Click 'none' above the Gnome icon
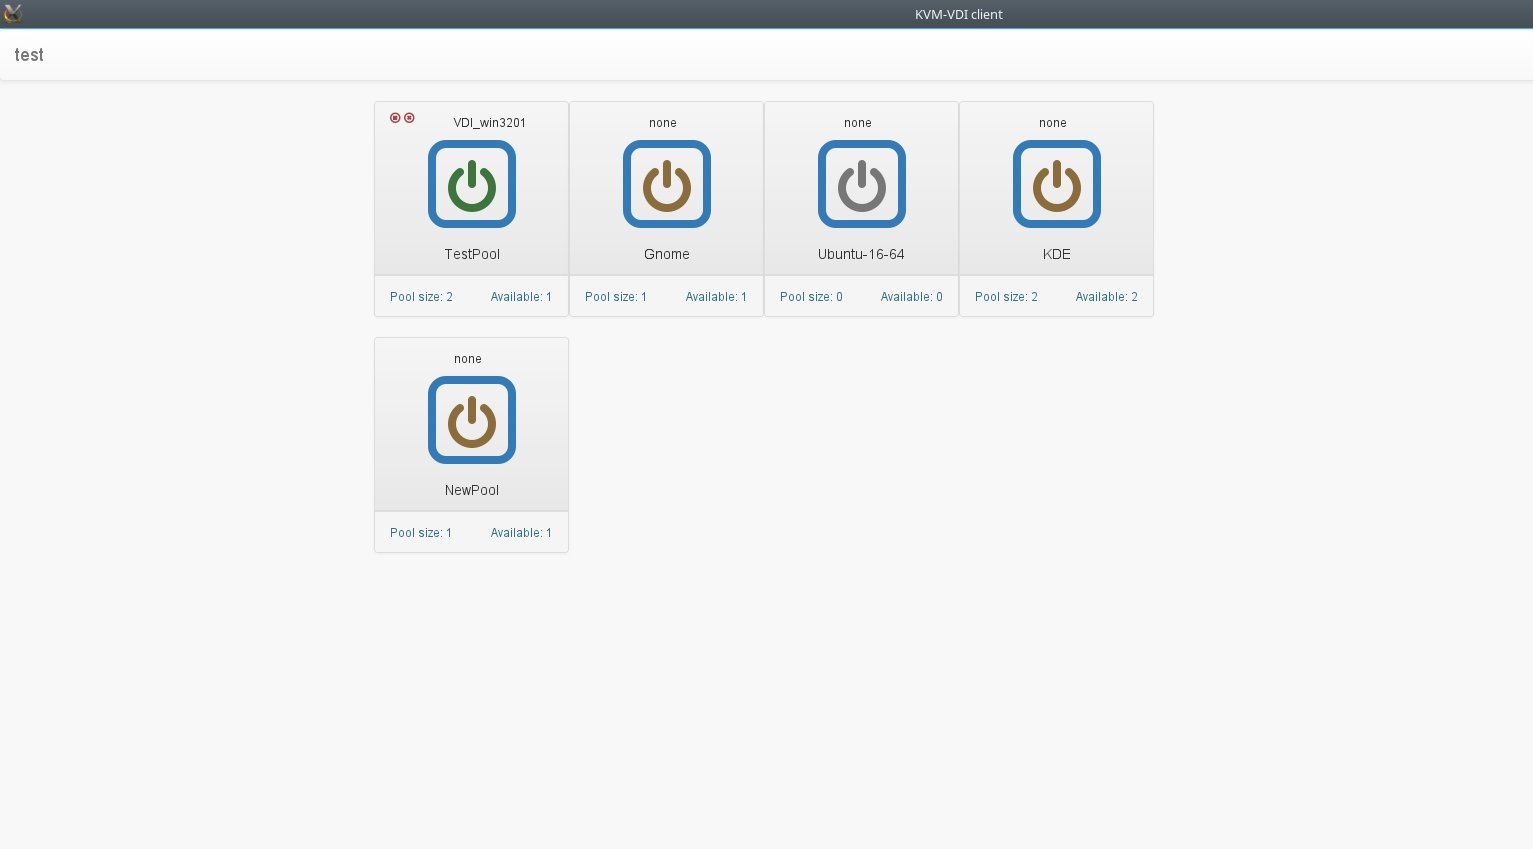 [663, 123]
